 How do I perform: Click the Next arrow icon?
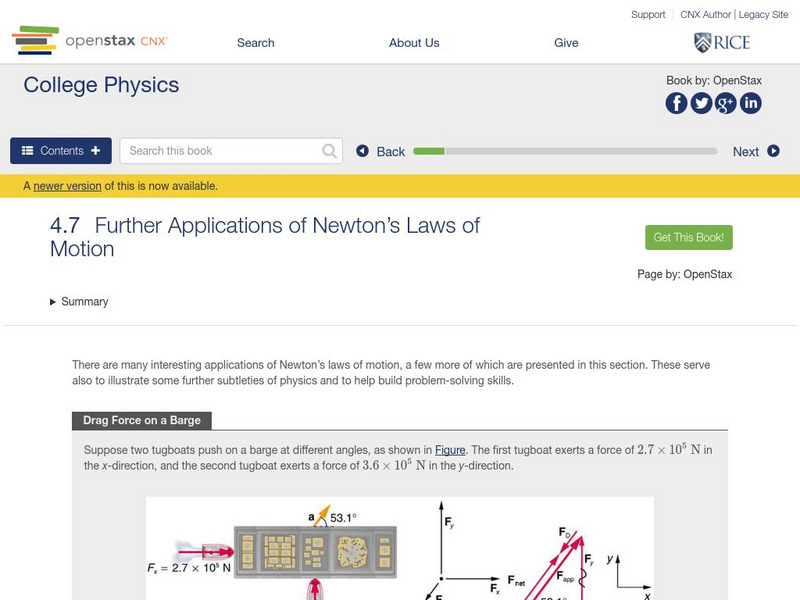pos(773,151)
